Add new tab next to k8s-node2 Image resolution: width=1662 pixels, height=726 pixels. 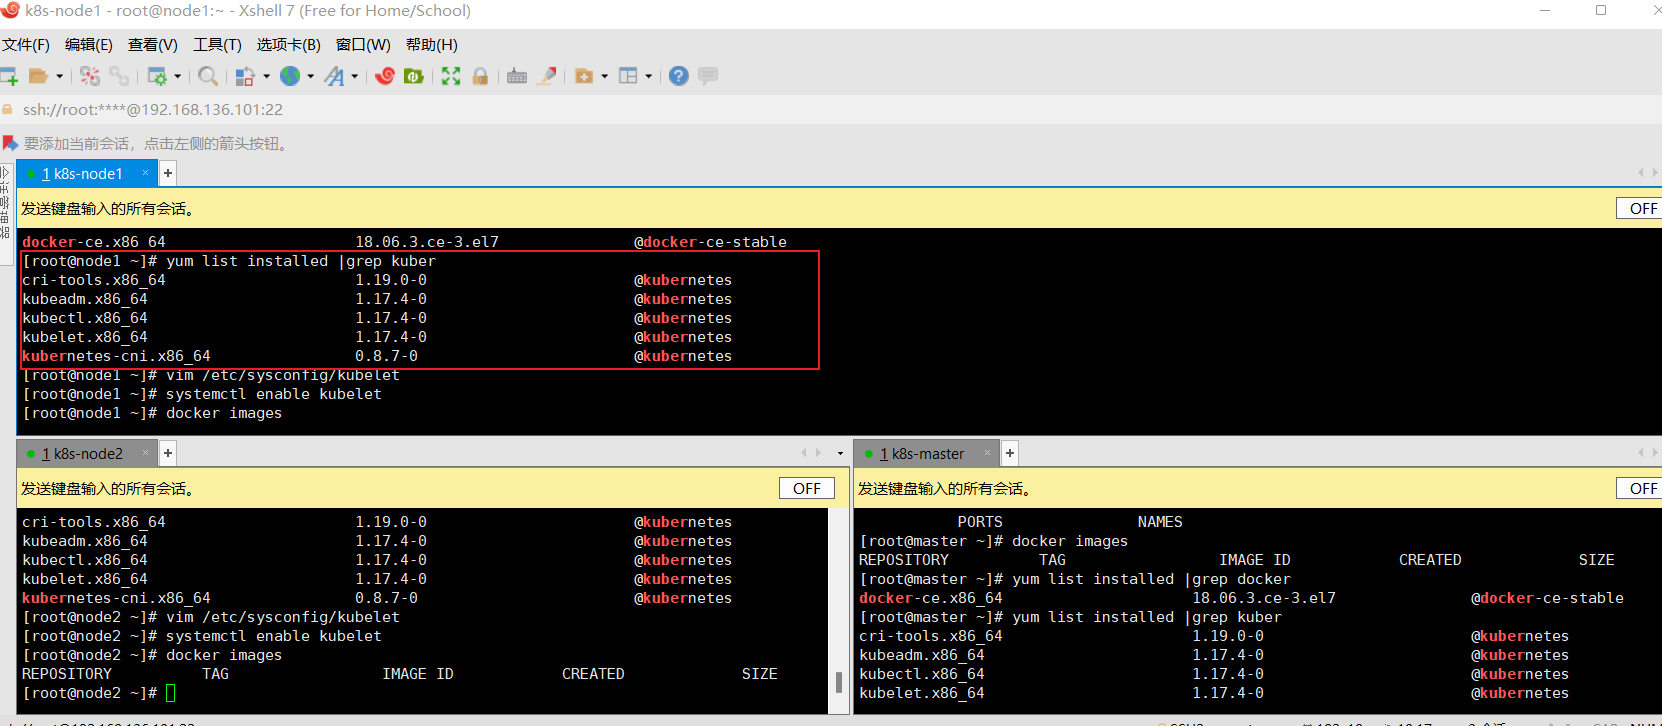(x=168, y=453)
